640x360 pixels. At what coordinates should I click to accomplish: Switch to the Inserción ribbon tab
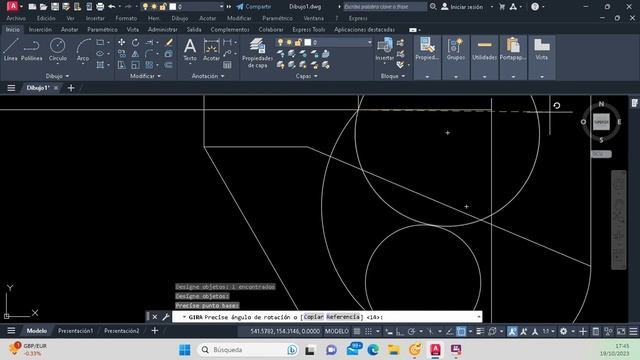[40, 29]
